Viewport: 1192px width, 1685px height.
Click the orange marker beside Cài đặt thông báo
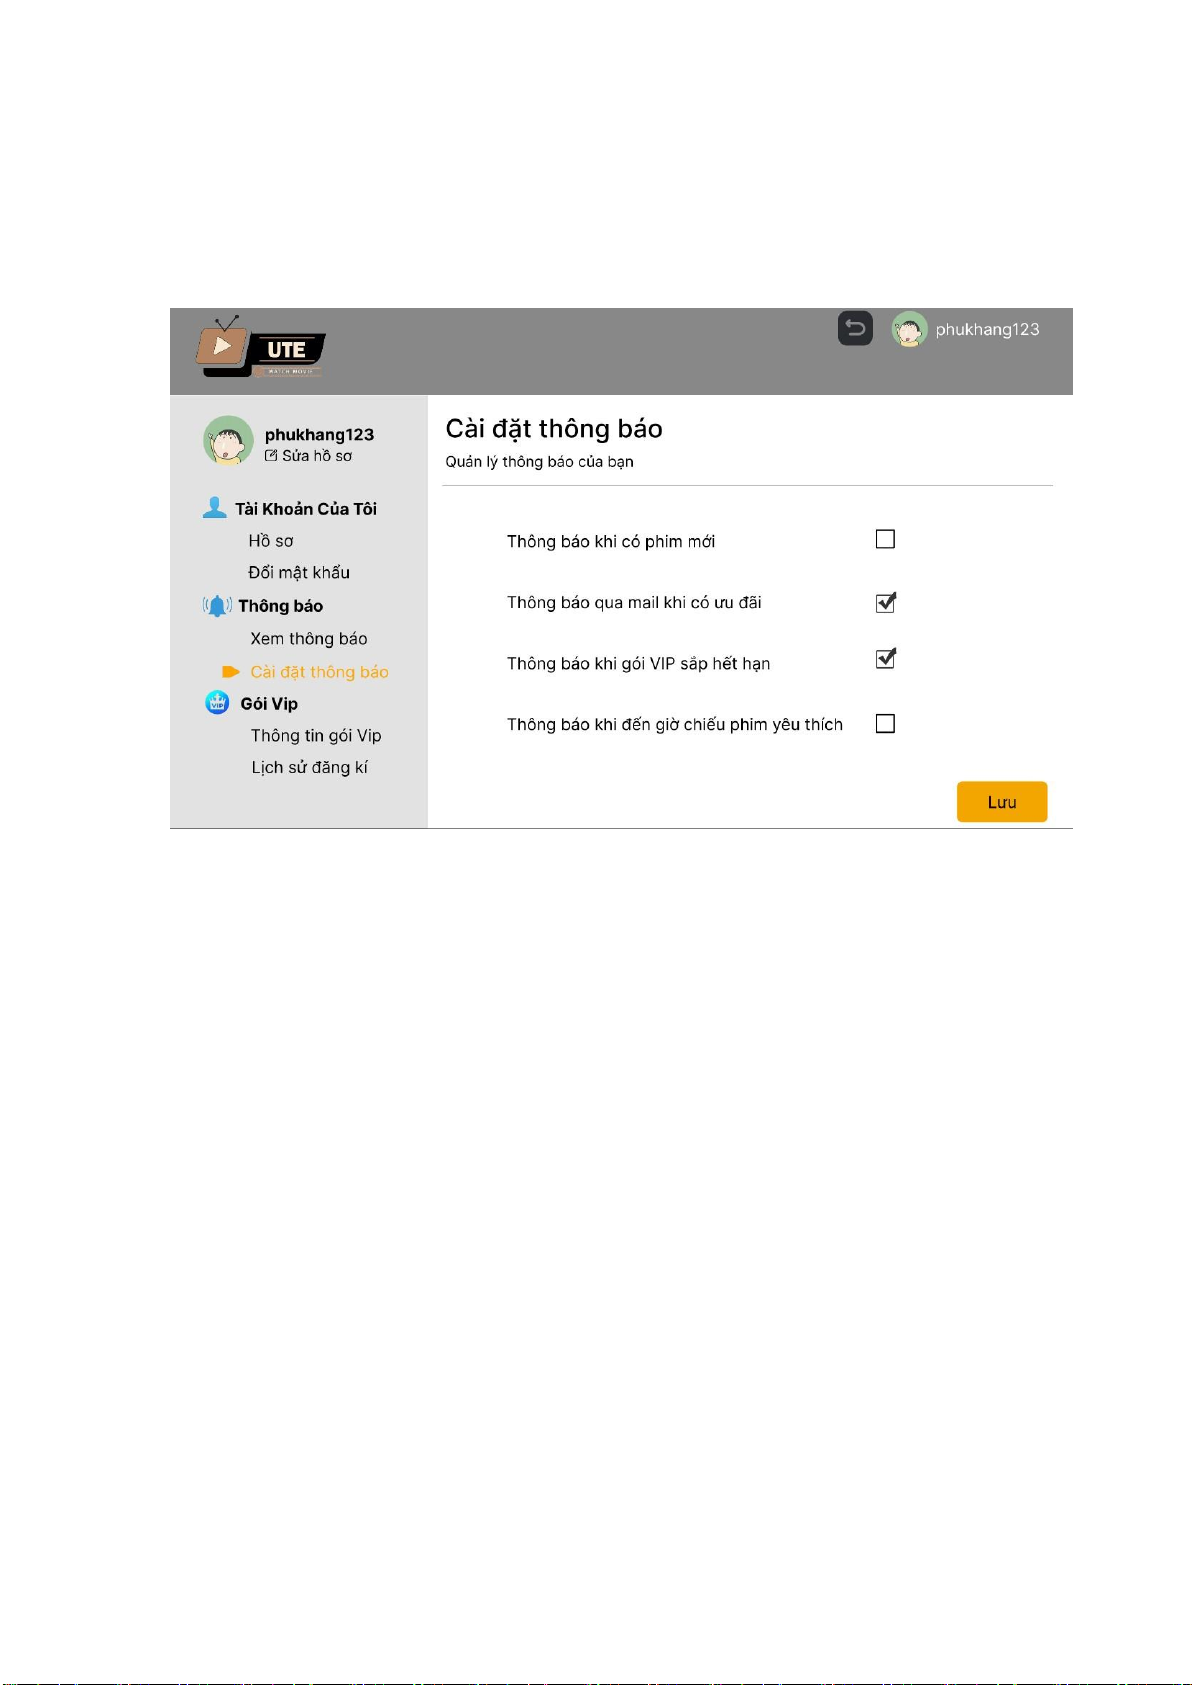click(x=231, y=672)
